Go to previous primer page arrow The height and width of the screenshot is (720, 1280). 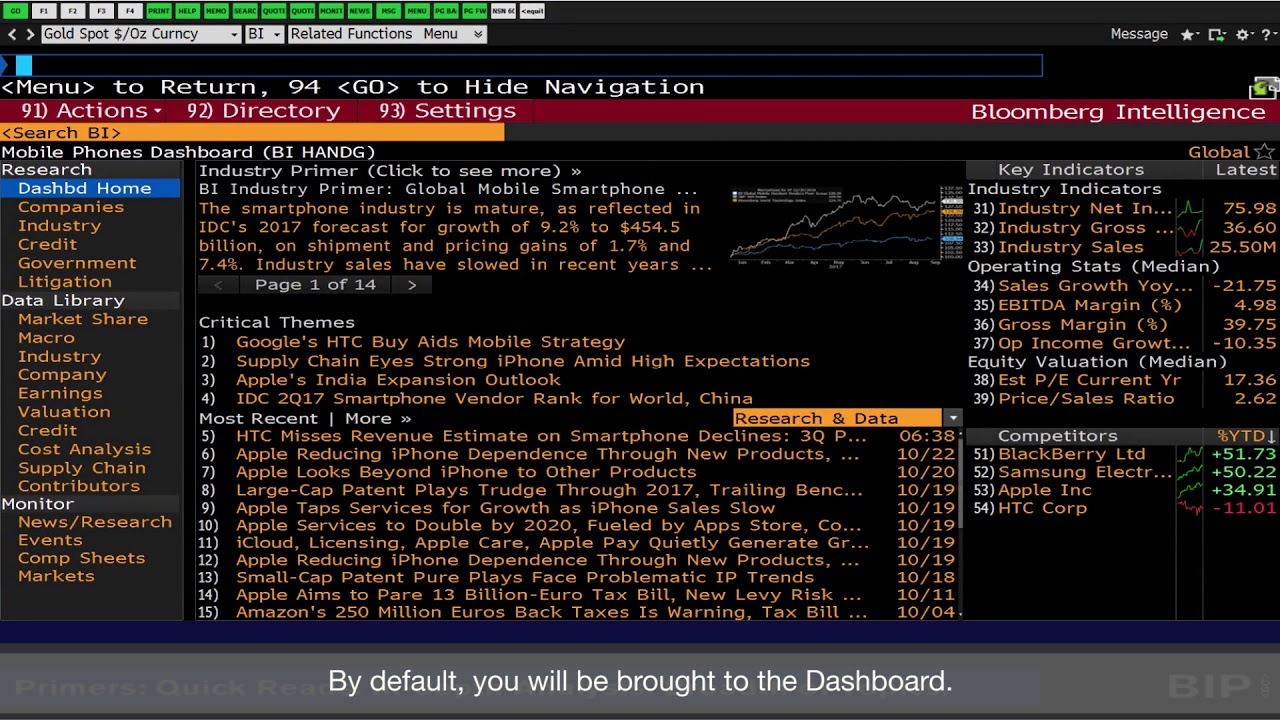coord(218,285)
